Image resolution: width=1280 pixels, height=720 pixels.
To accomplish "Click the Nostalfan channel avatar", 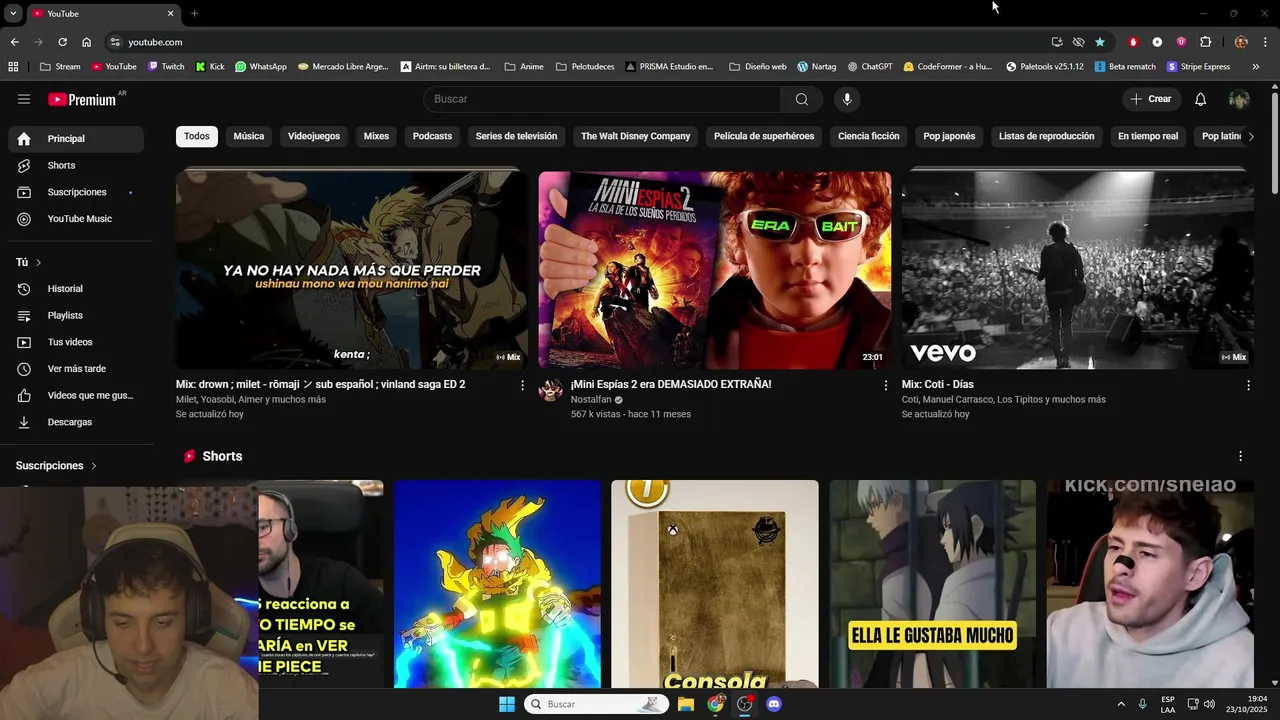I will (551, 390).
